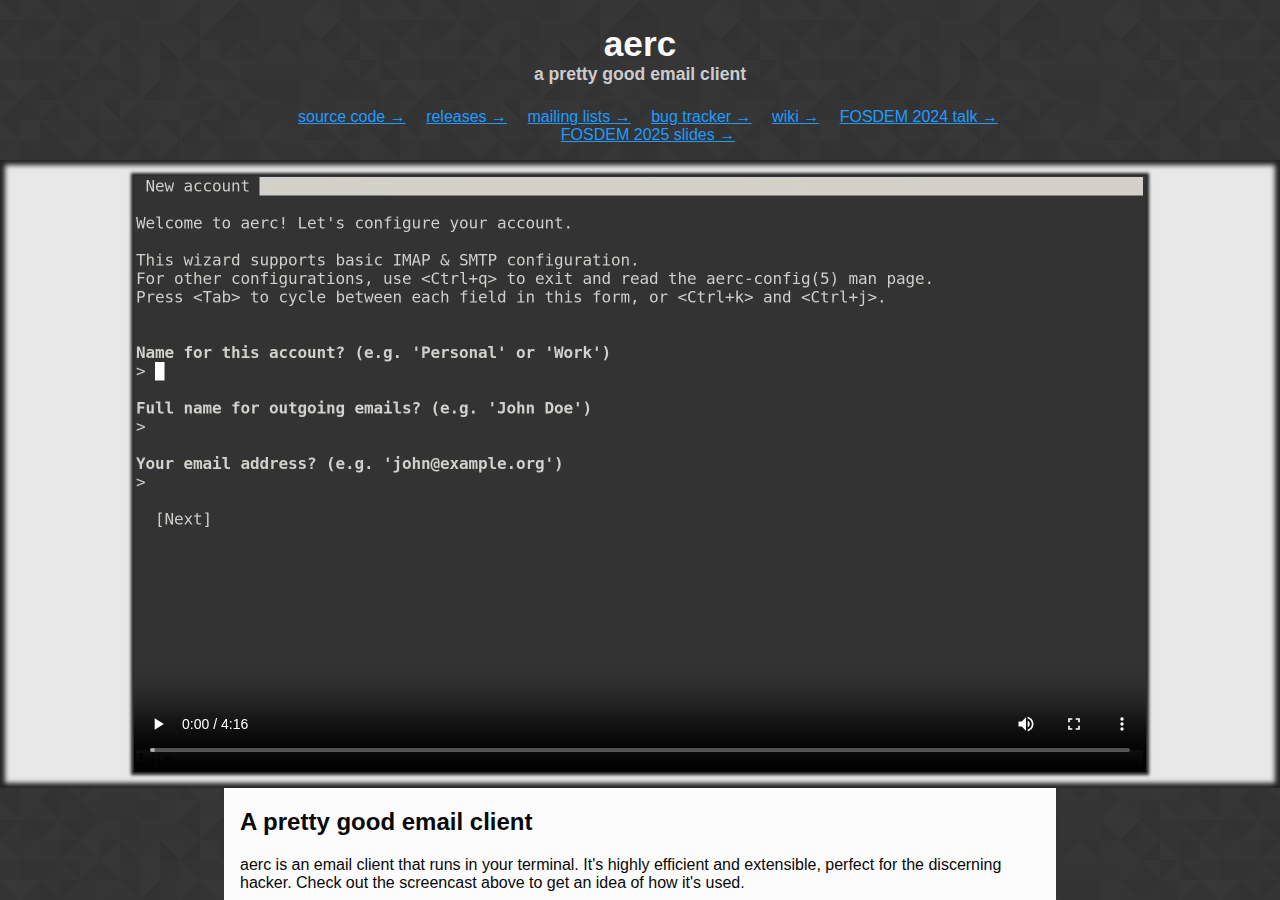Visit the mailing lists link
This screenshot has width=1280, height=900.
pos(578,117)
